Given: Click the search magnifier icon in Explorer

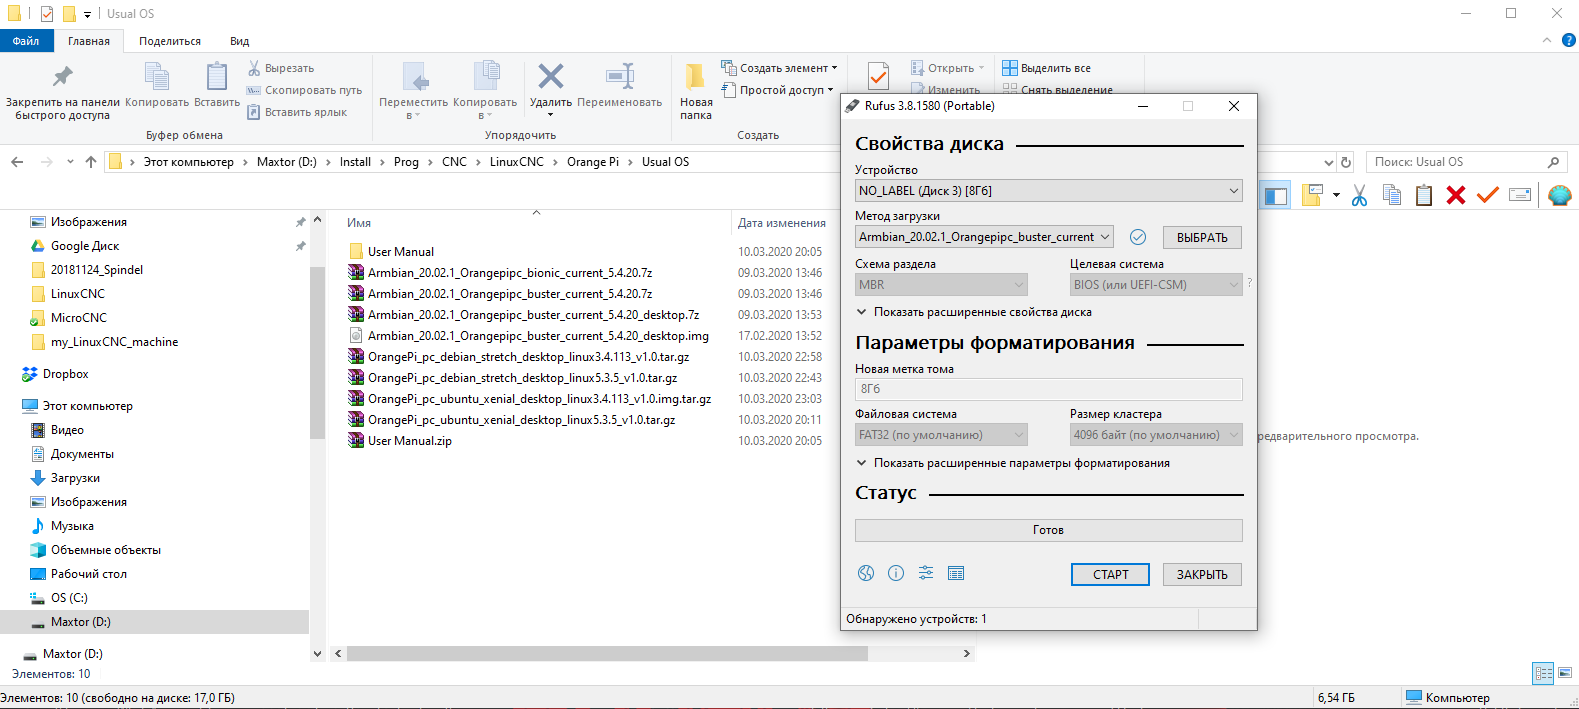Looking at the screenshot, I should [1553, 162].
